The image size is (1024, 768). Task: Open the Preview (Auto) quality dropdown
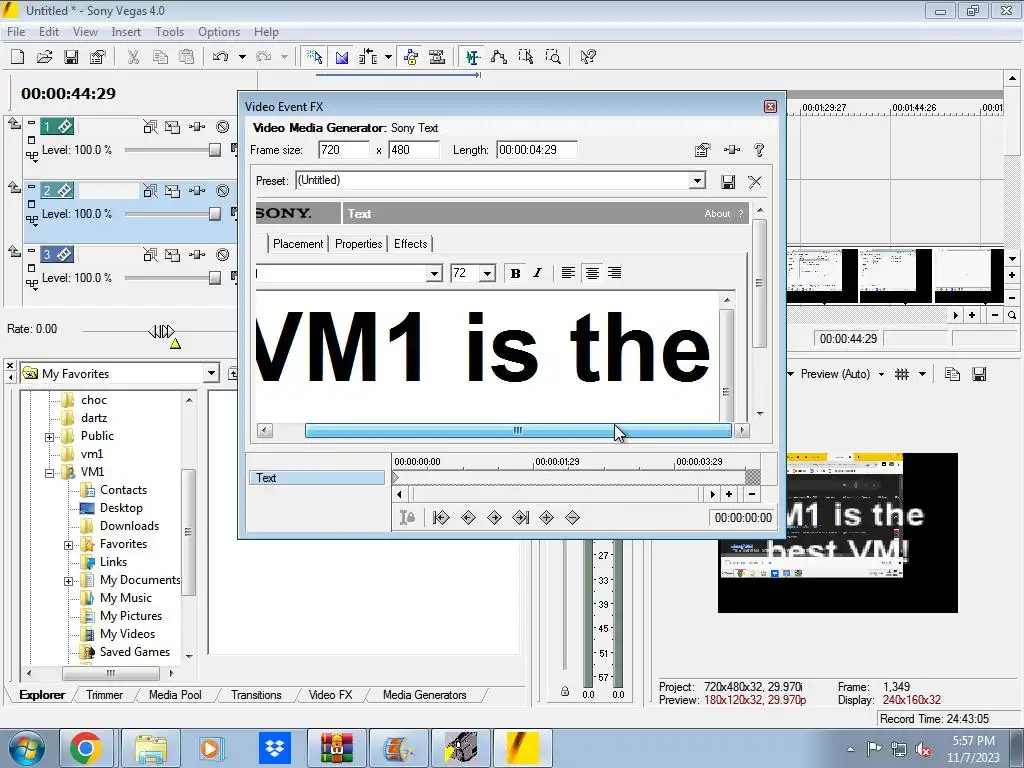tap(881, 374)
